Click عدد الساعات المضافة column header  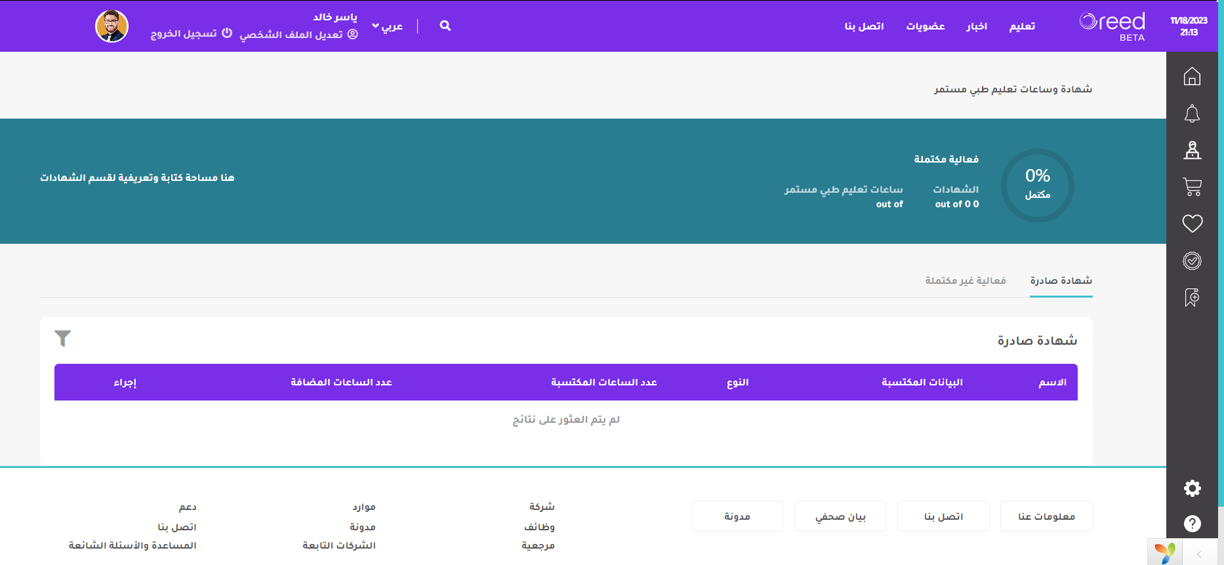coord(341,383)
